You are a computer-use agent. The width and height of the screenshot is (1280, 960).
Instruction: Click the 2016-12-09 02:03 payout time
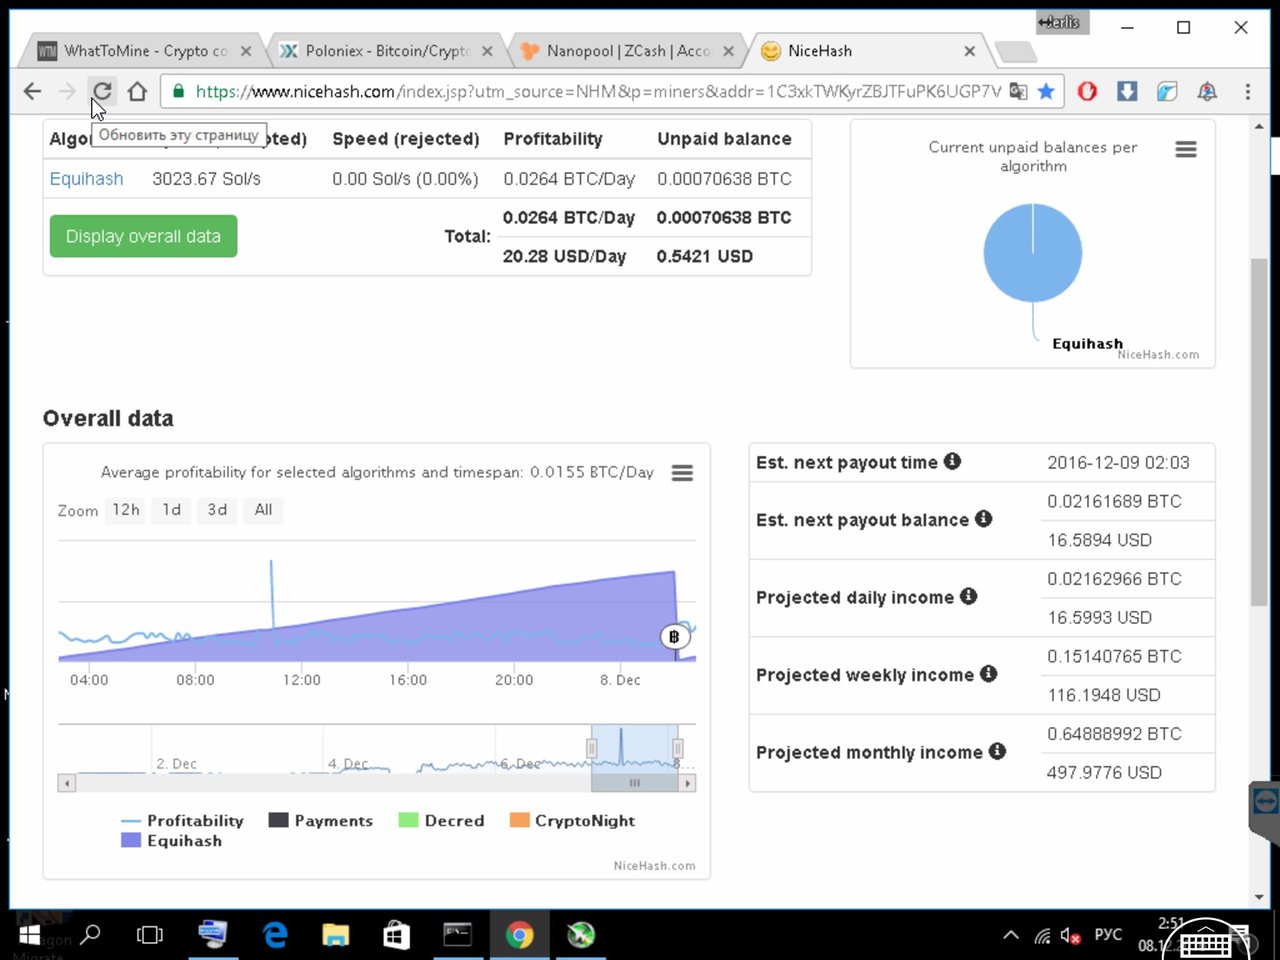1118,463
